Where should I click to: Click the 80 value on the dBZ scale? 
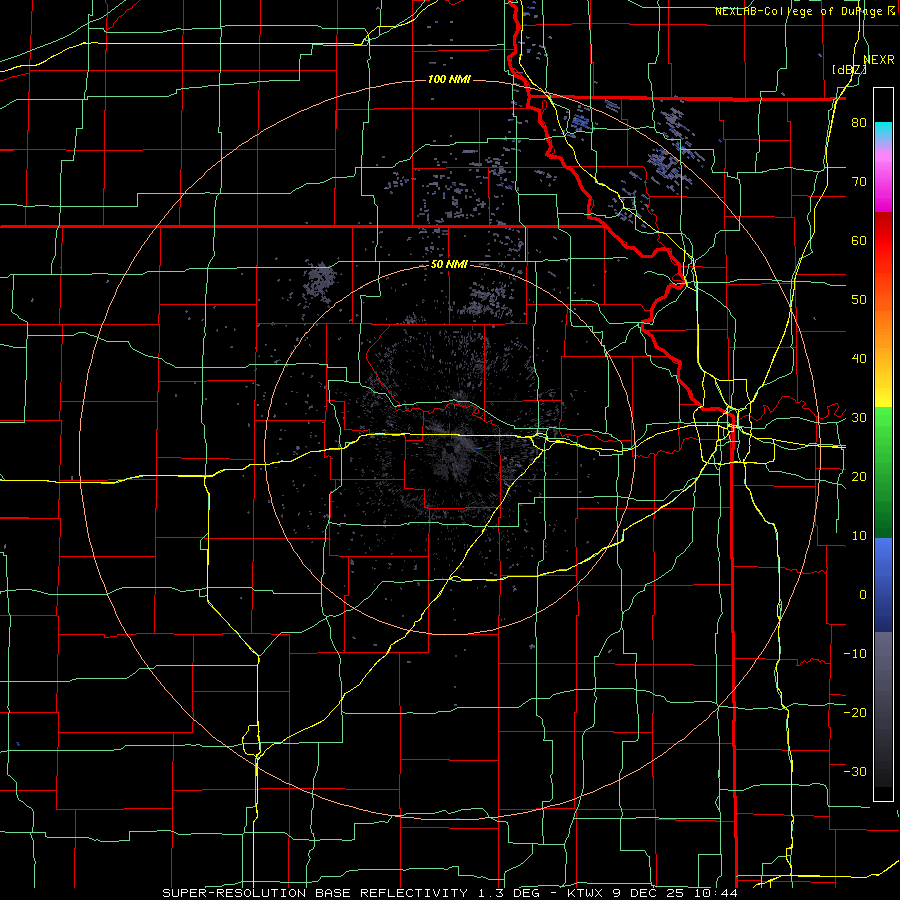pos(859,123)
